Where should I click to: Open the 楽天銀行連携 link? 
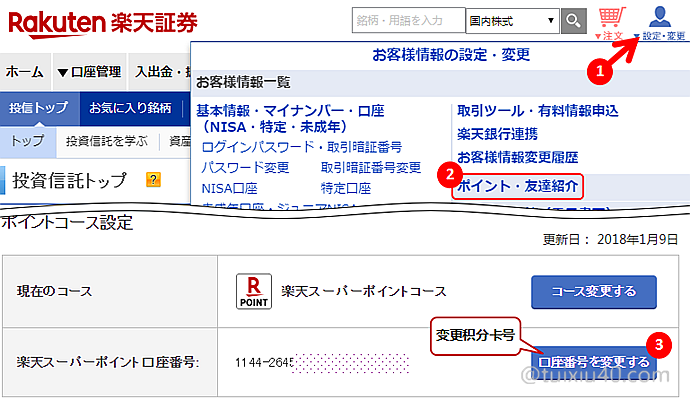[x=497, y=134]
